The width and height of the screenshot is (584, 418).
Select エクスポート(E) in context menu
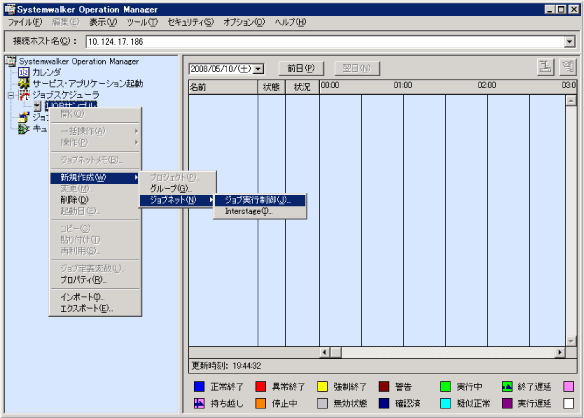click(95, 308)
